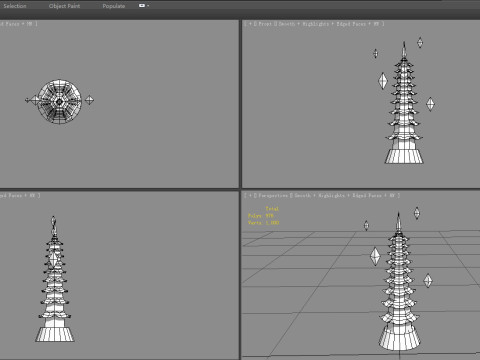Select the large diamond left of the Perspective pagoda

pos(375,256)
